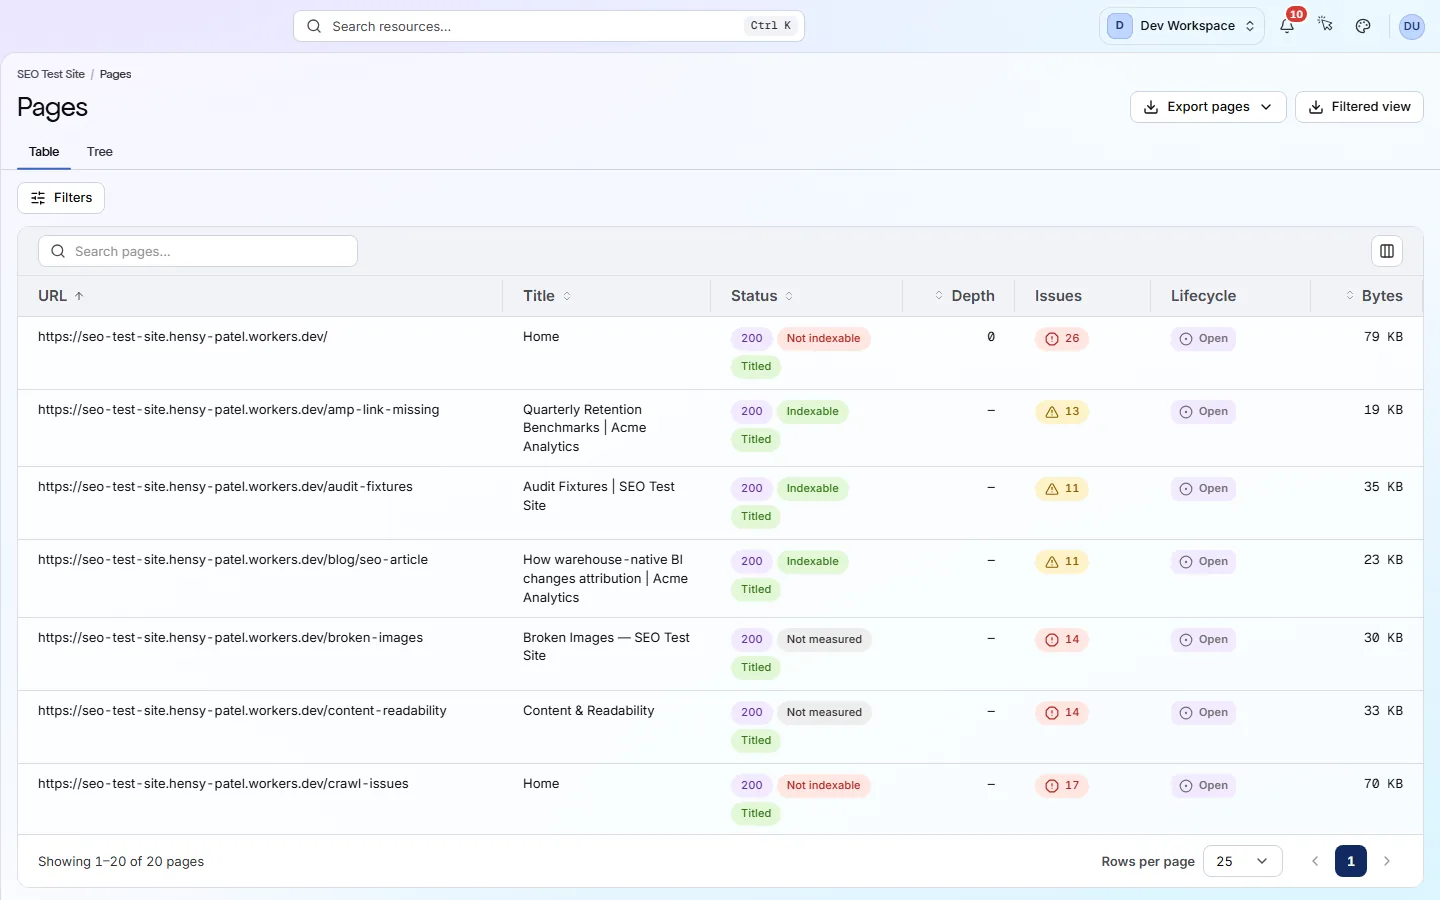Open the Rows per page selector
1440x900 pixels.
[1243, 861]
